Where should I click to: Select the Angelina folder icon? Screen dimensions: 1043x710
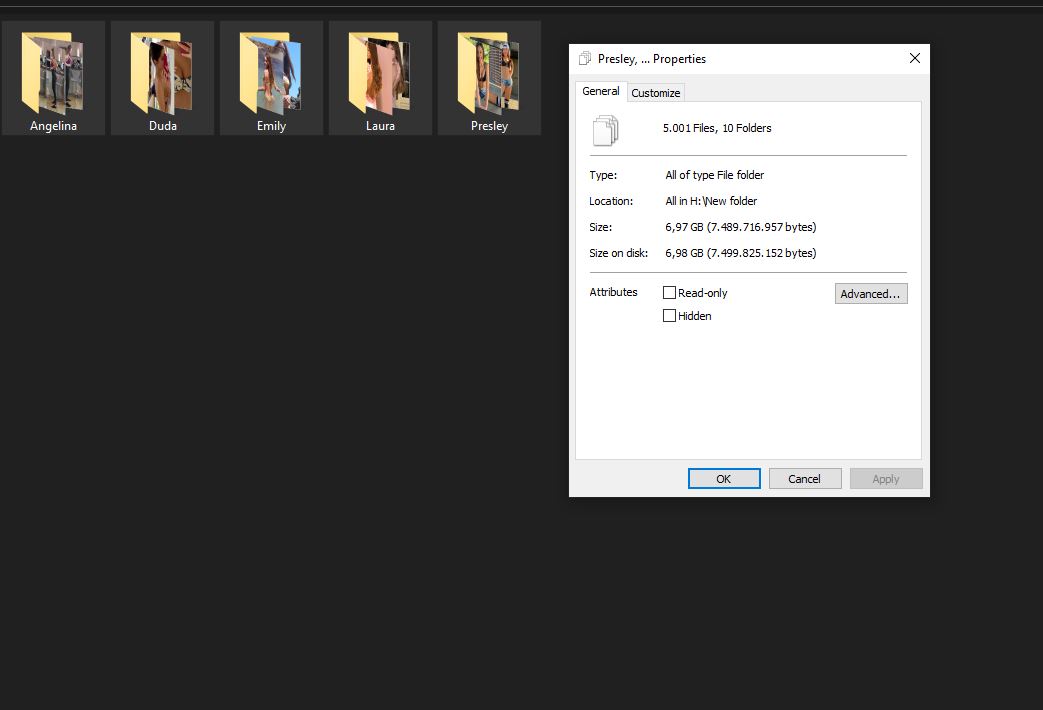click(x=53, y=73)
